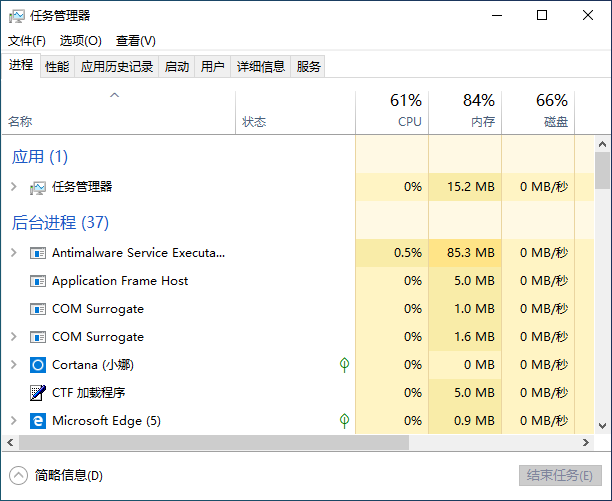
Task: Maximize the Task Manager window
Action: [x=542, y=16]
